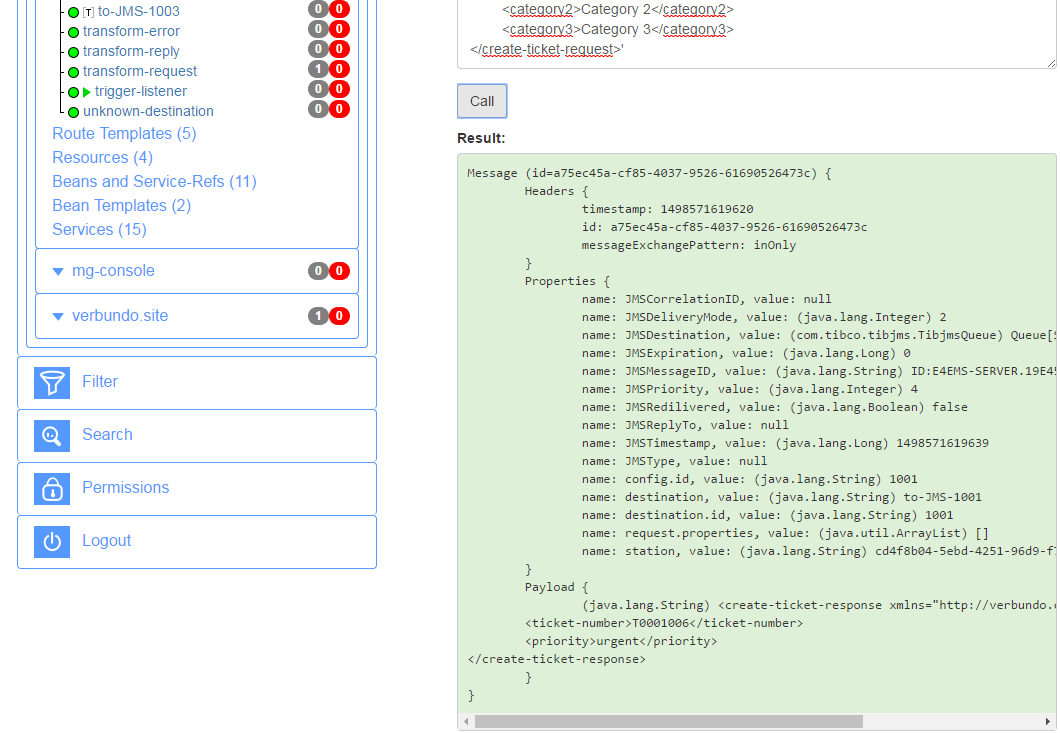The image size is (1060, 733).
Task: Click green status dot next to transform-error
Action: (x=73, y=32)
